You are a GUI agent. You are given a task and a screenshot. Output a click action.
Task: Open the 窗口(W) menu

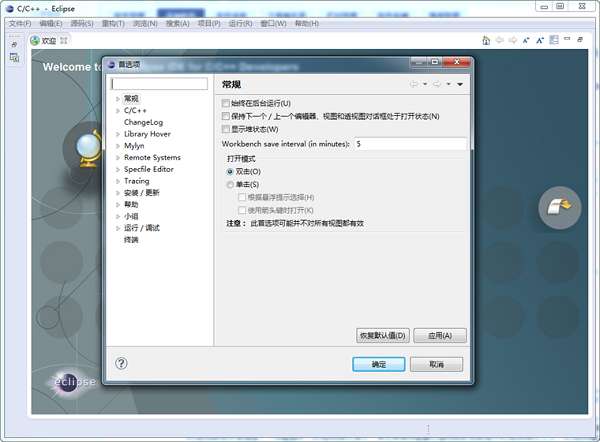(x=273, y=24)
